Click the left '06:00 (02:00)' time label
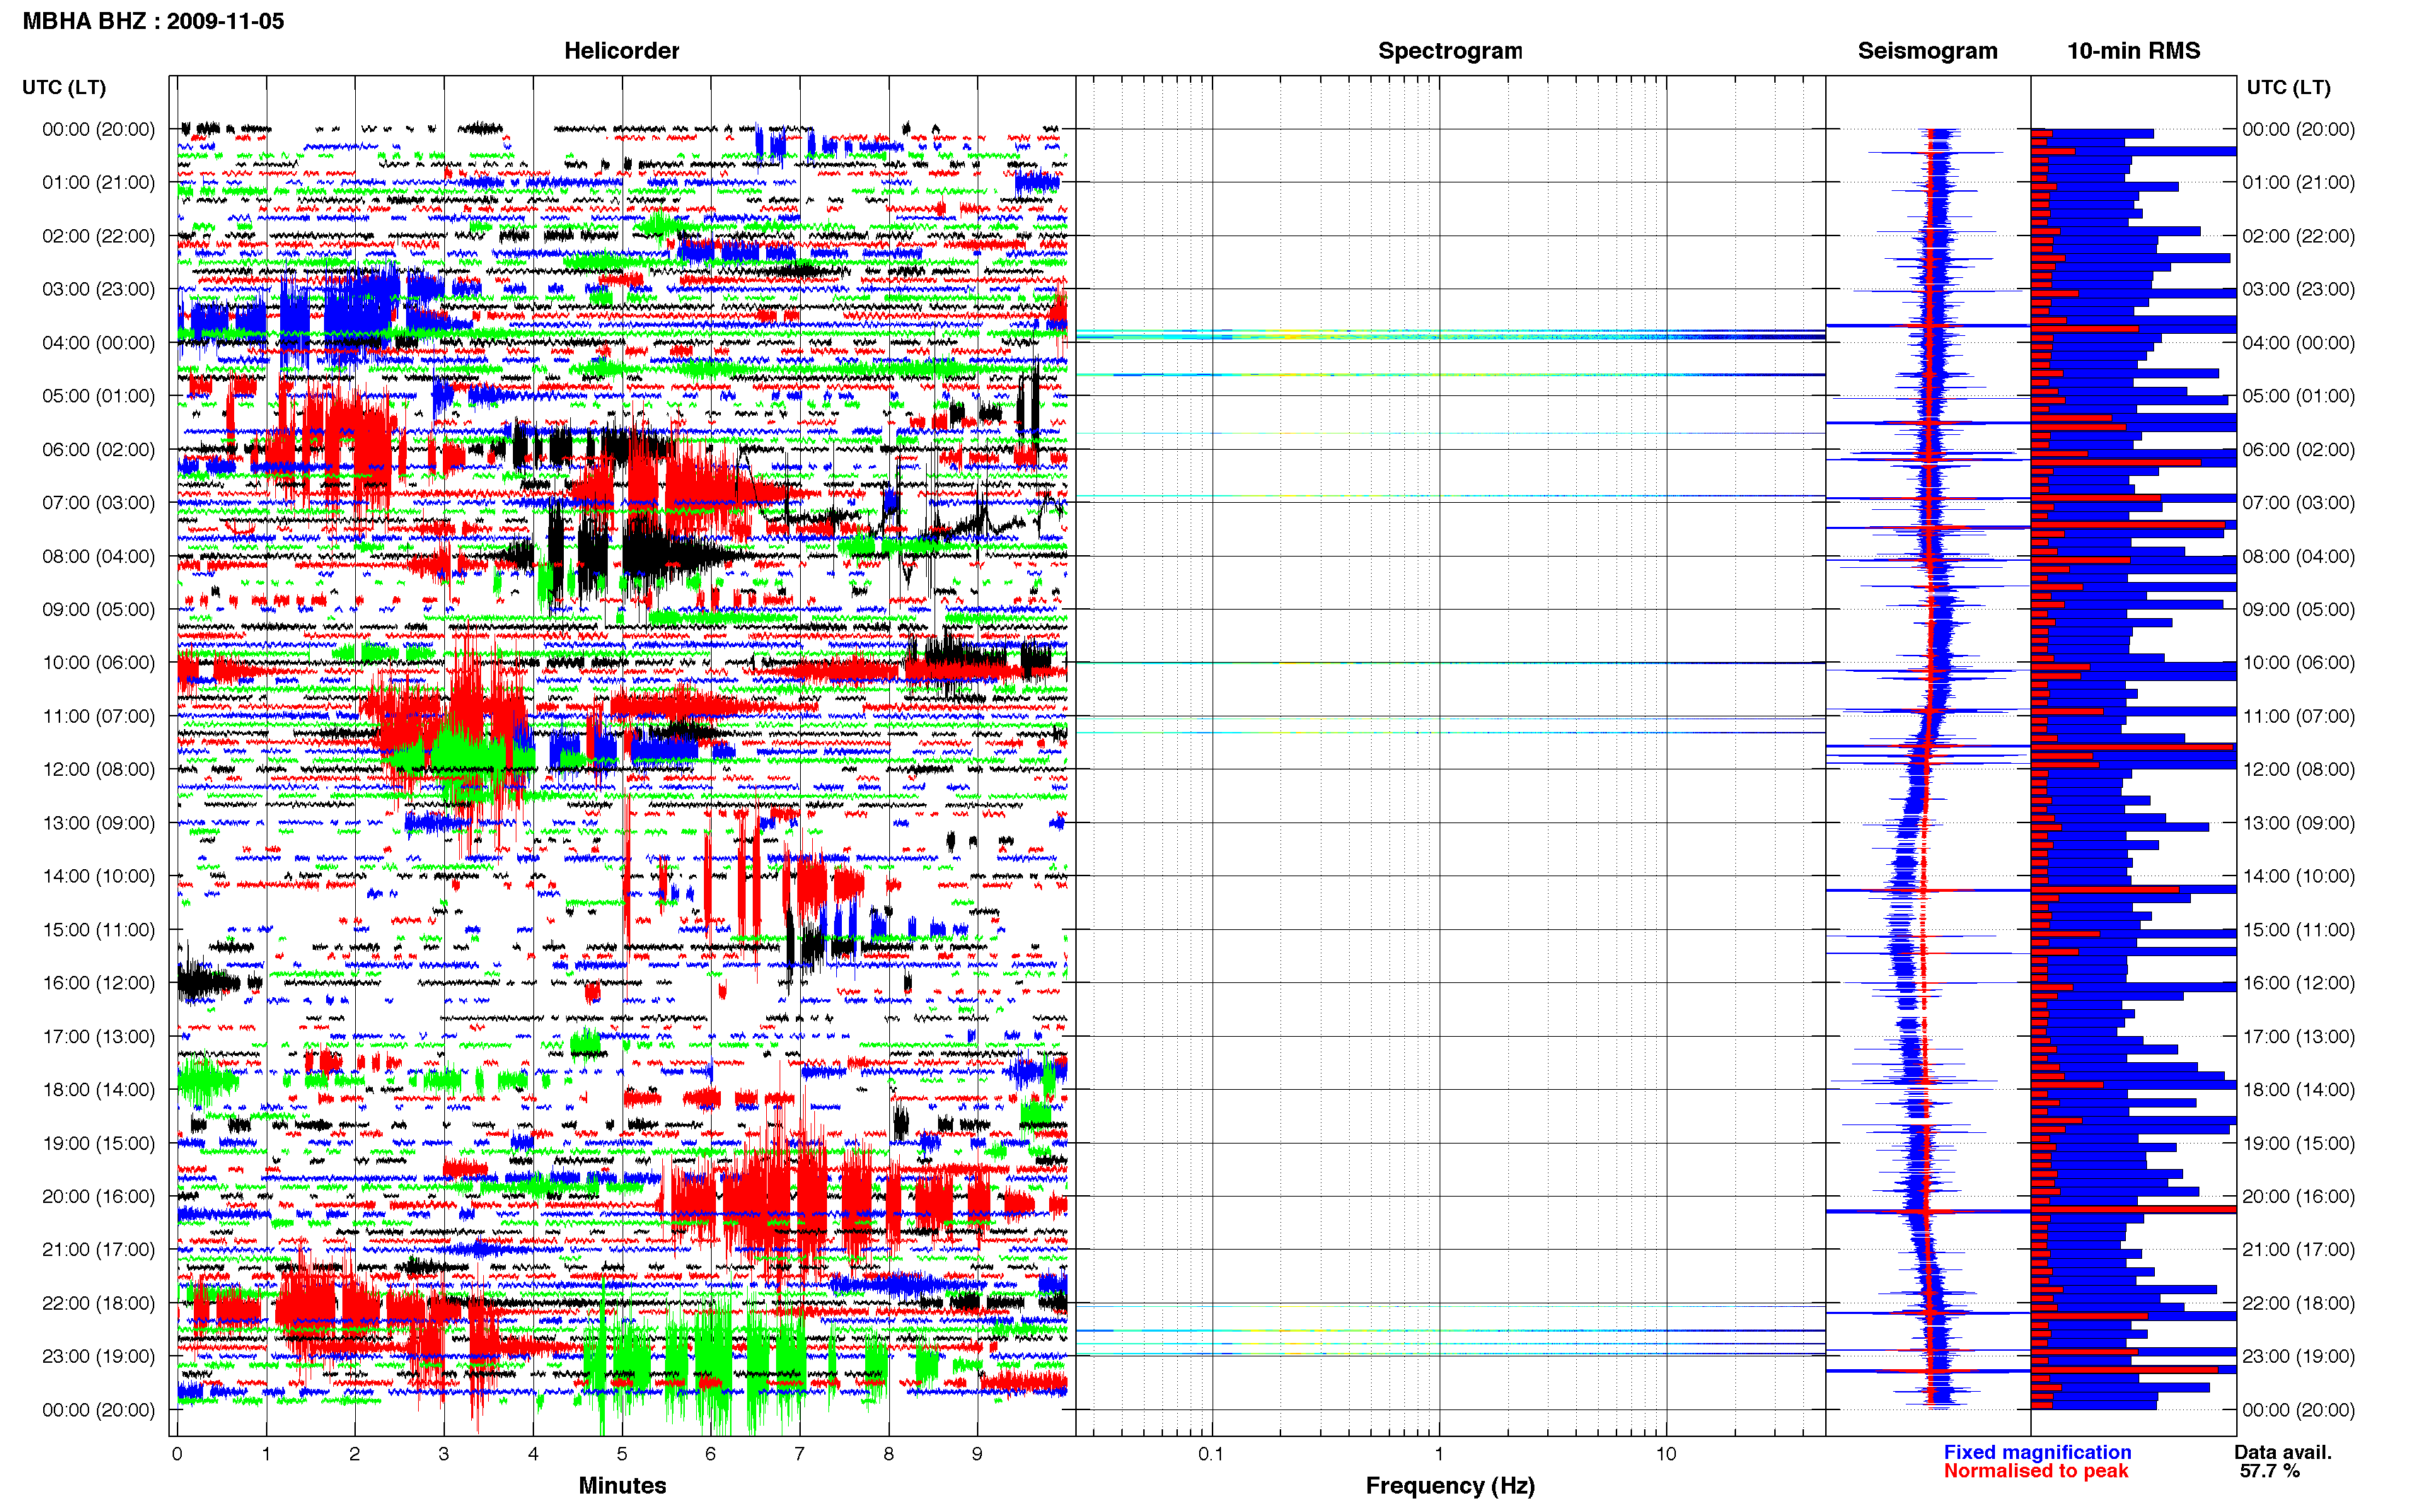Viewport: 2418px width, 1512px height. pyautogui.click(x=98, y=449)
